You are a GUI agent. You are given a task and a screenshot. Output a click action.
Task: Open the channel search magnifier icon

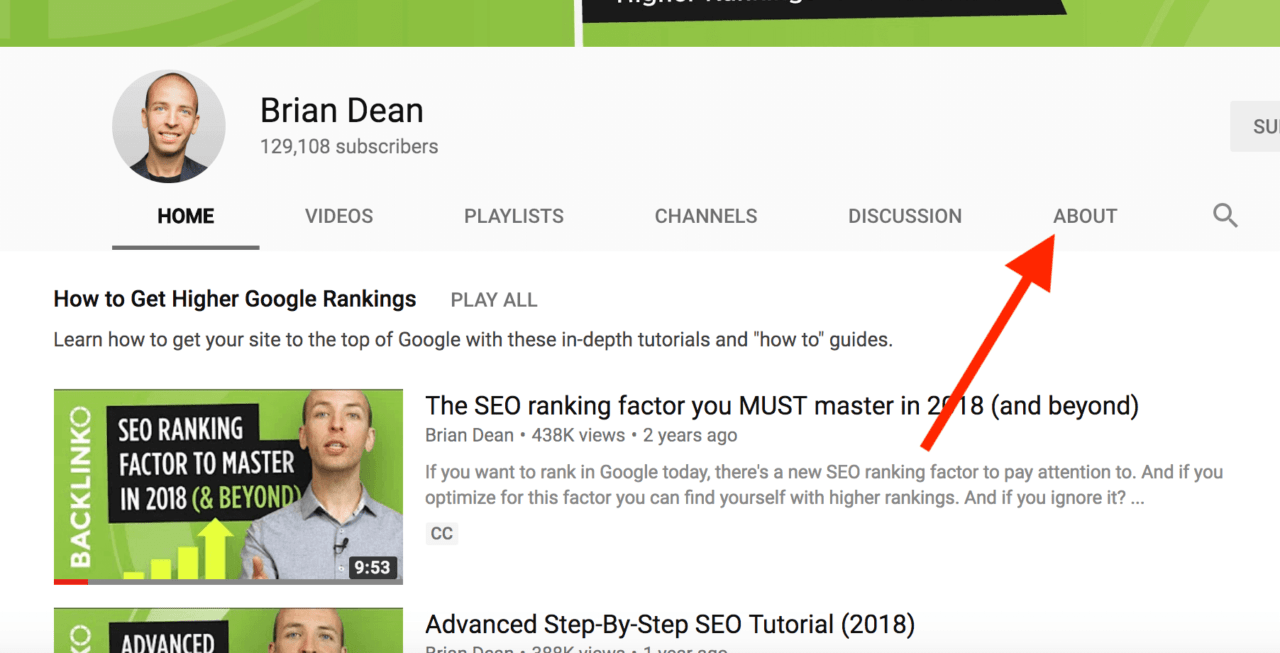coord(1224,215)
